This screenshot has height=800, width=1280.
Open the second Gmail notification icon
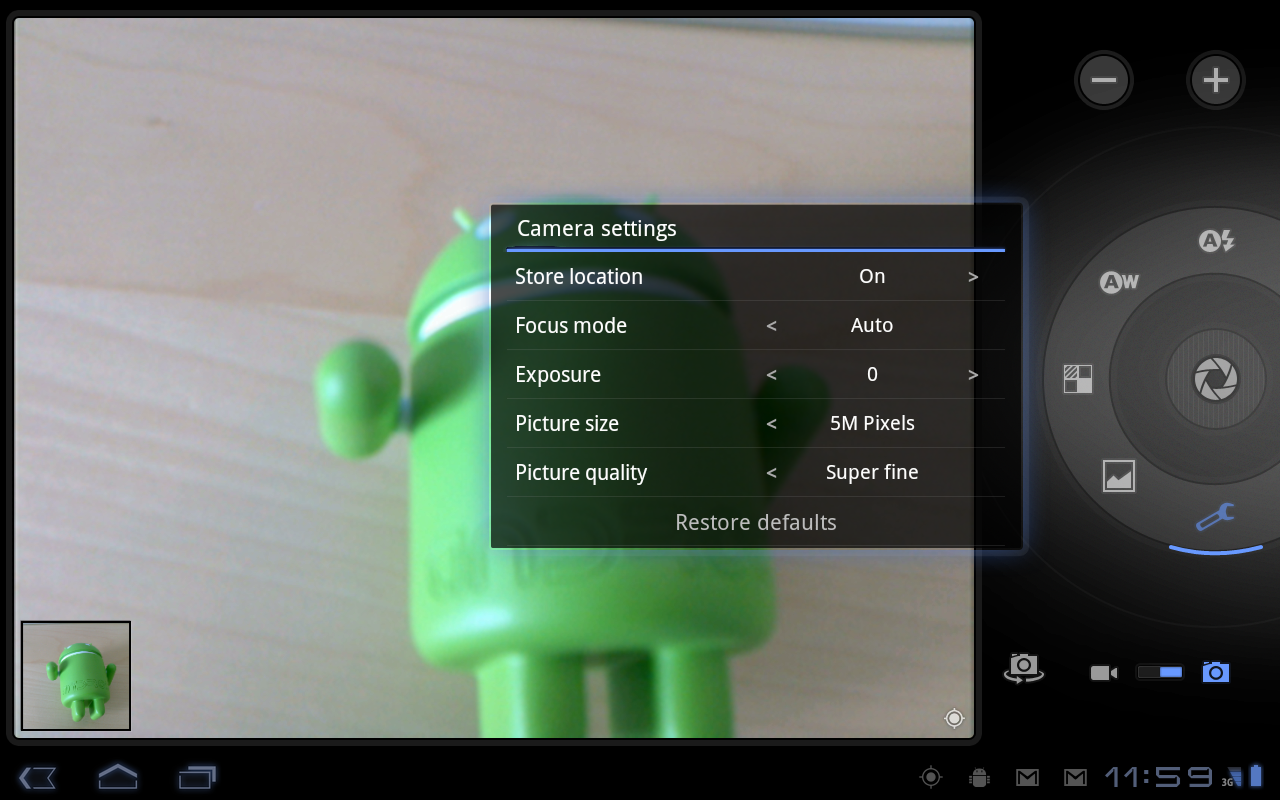click(x=1075, y=778)
